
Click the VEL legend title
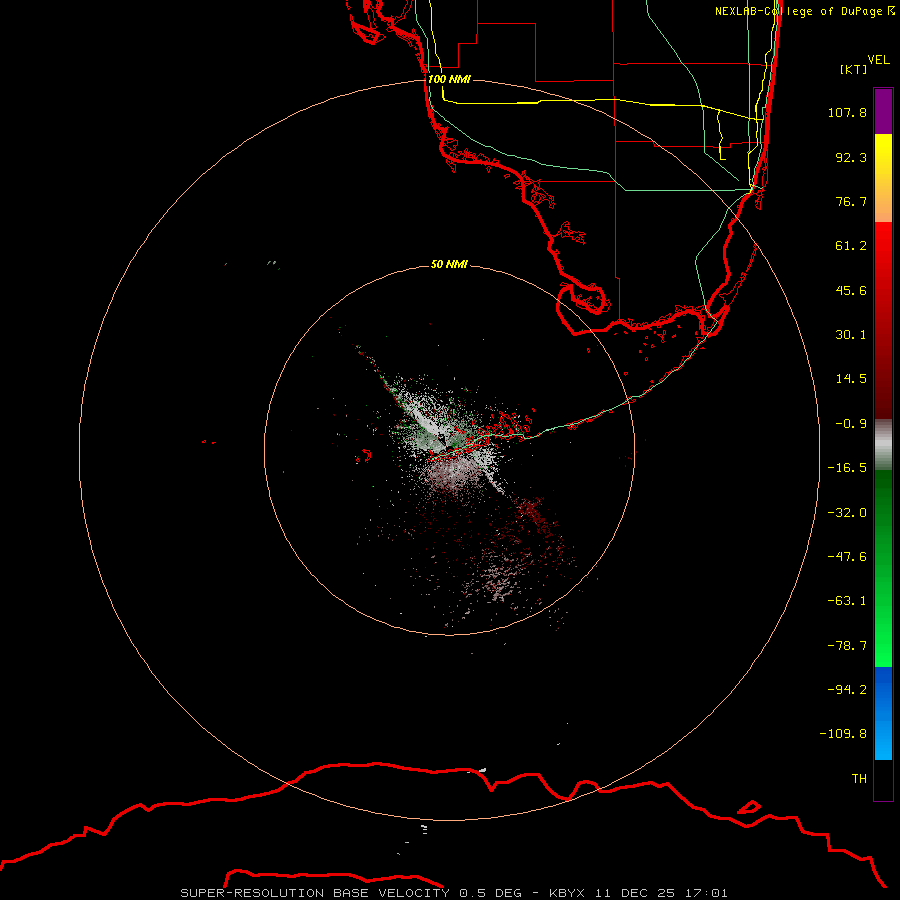(878, 60)
